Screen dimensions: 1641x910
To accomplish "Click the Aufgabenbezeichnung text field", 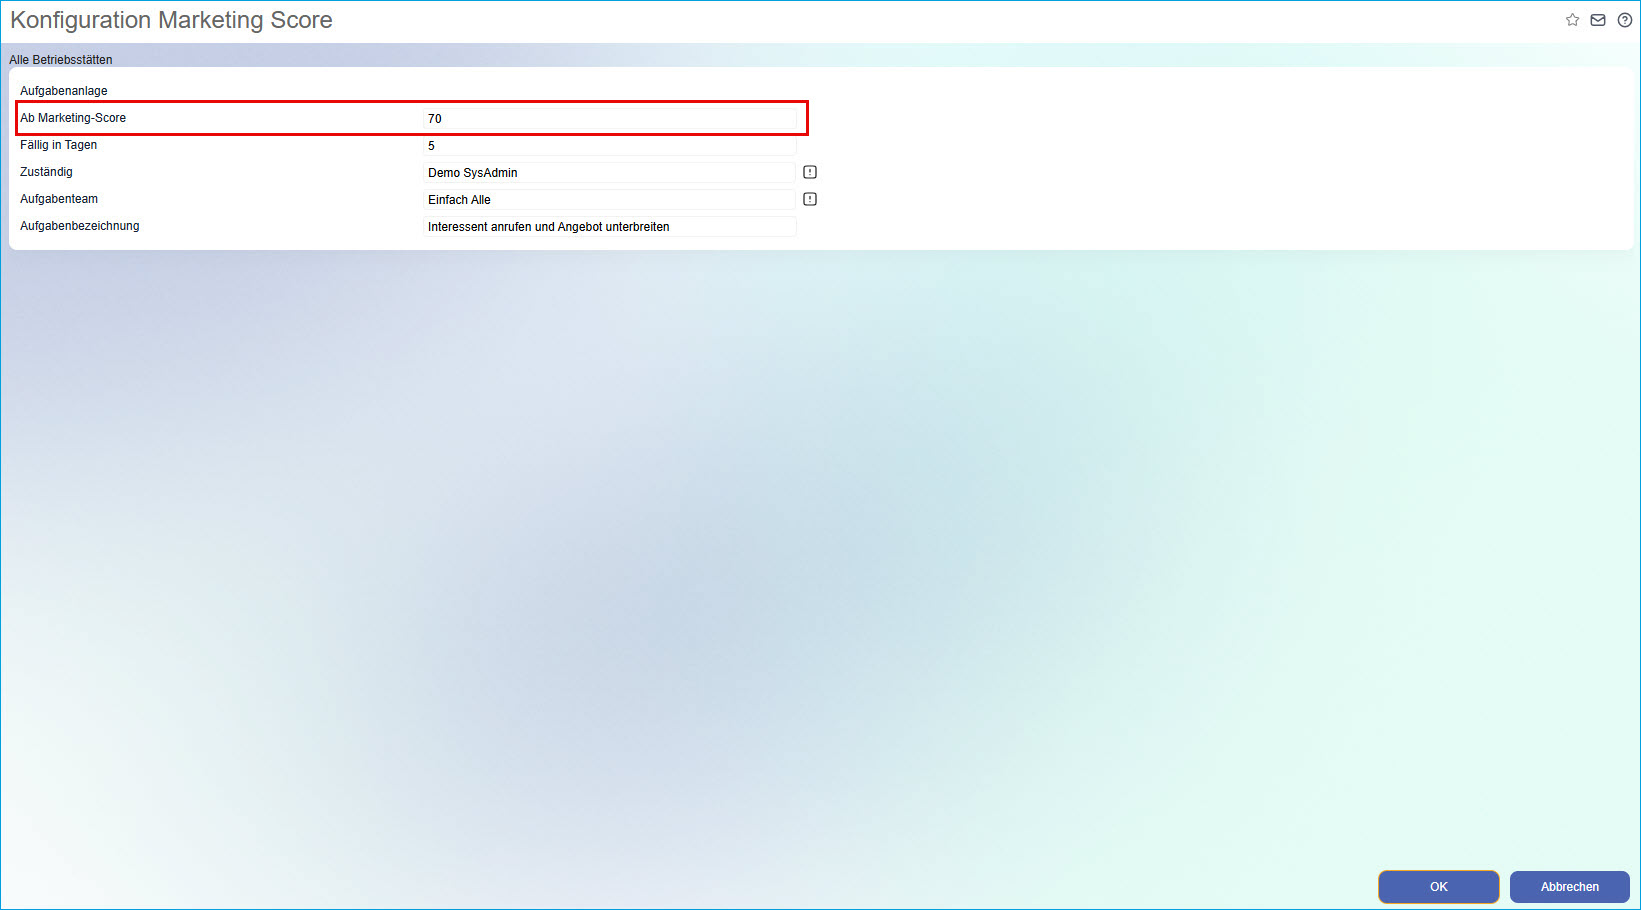I will [x=610, y=226].
